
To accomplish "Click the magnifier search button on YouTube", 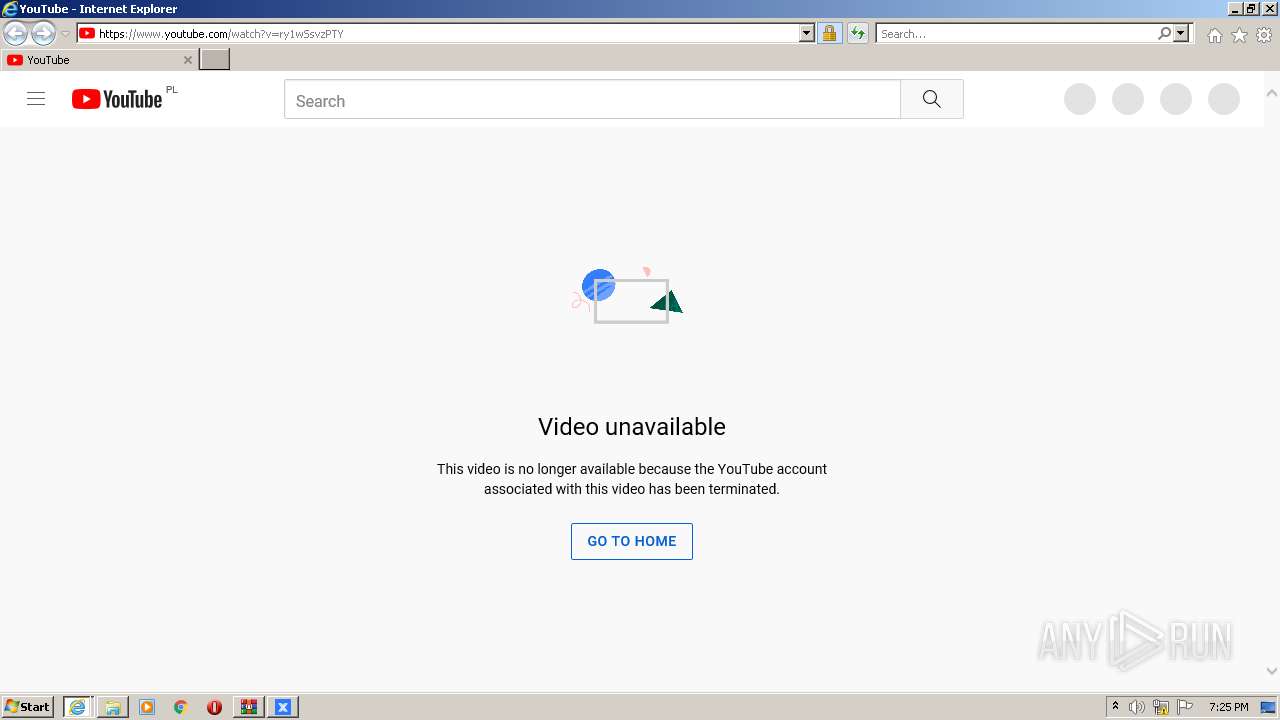I will [x=932, y=99].
